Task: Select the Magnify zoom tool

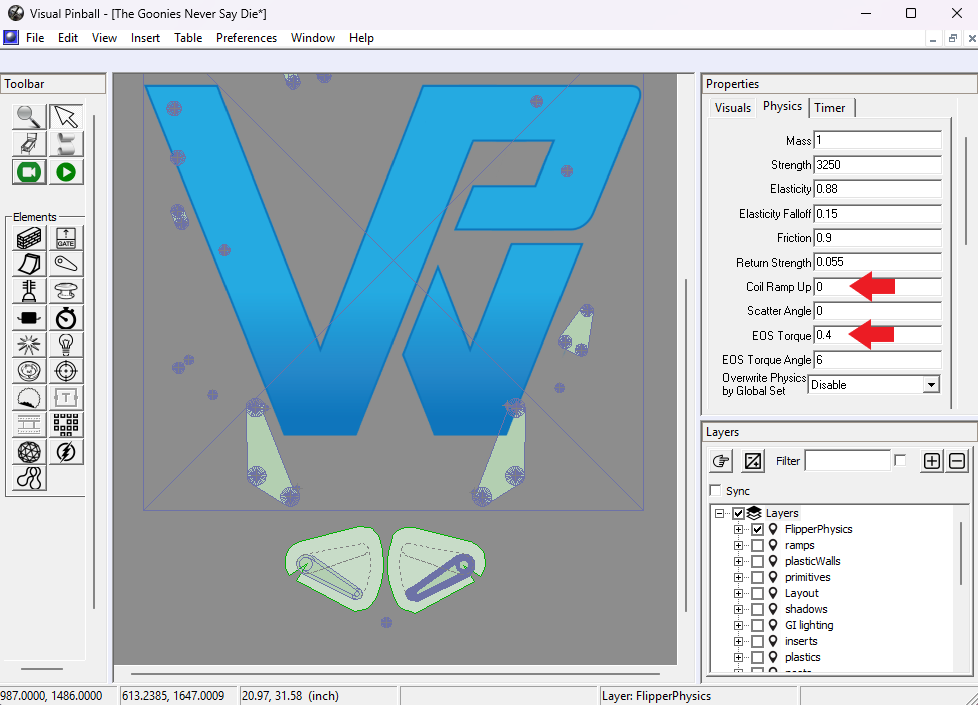Action: click(29, 117)
